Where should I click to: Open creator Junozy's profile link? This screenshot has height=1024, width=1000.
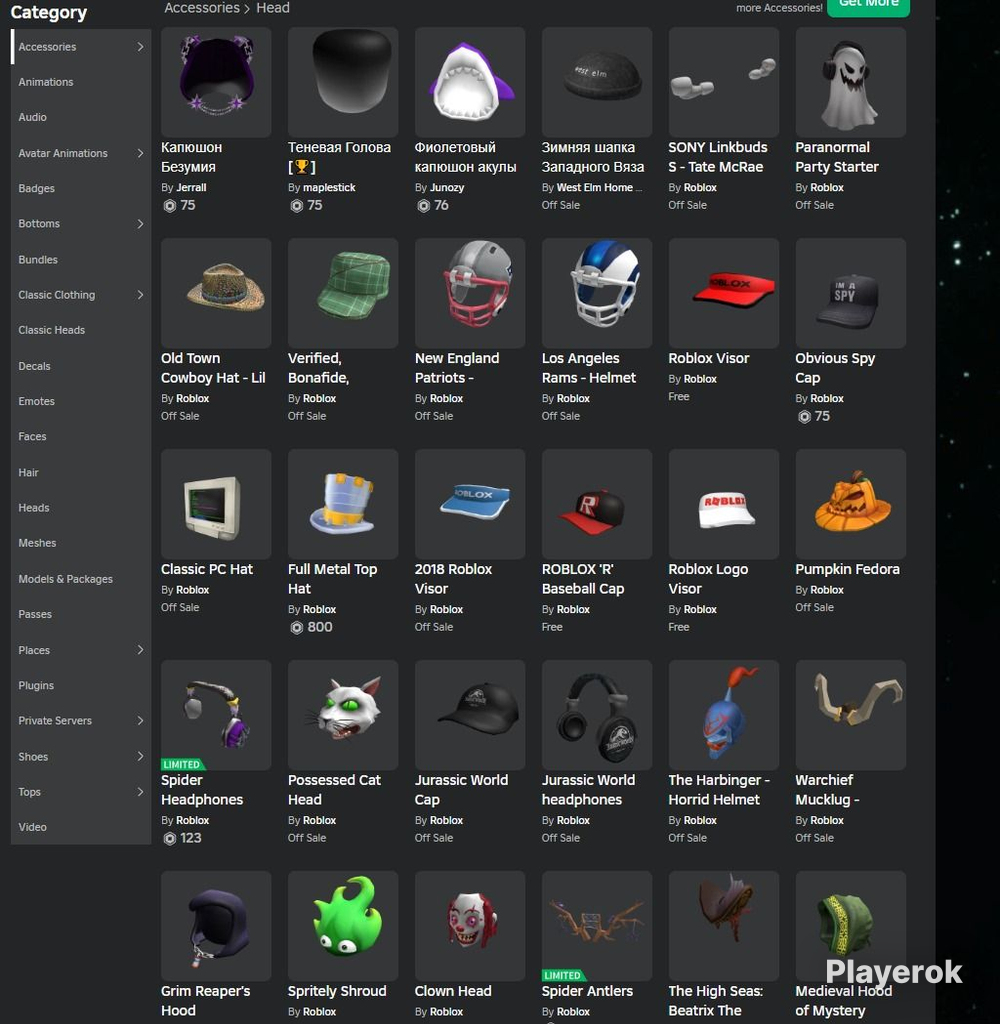pos(447,187)
